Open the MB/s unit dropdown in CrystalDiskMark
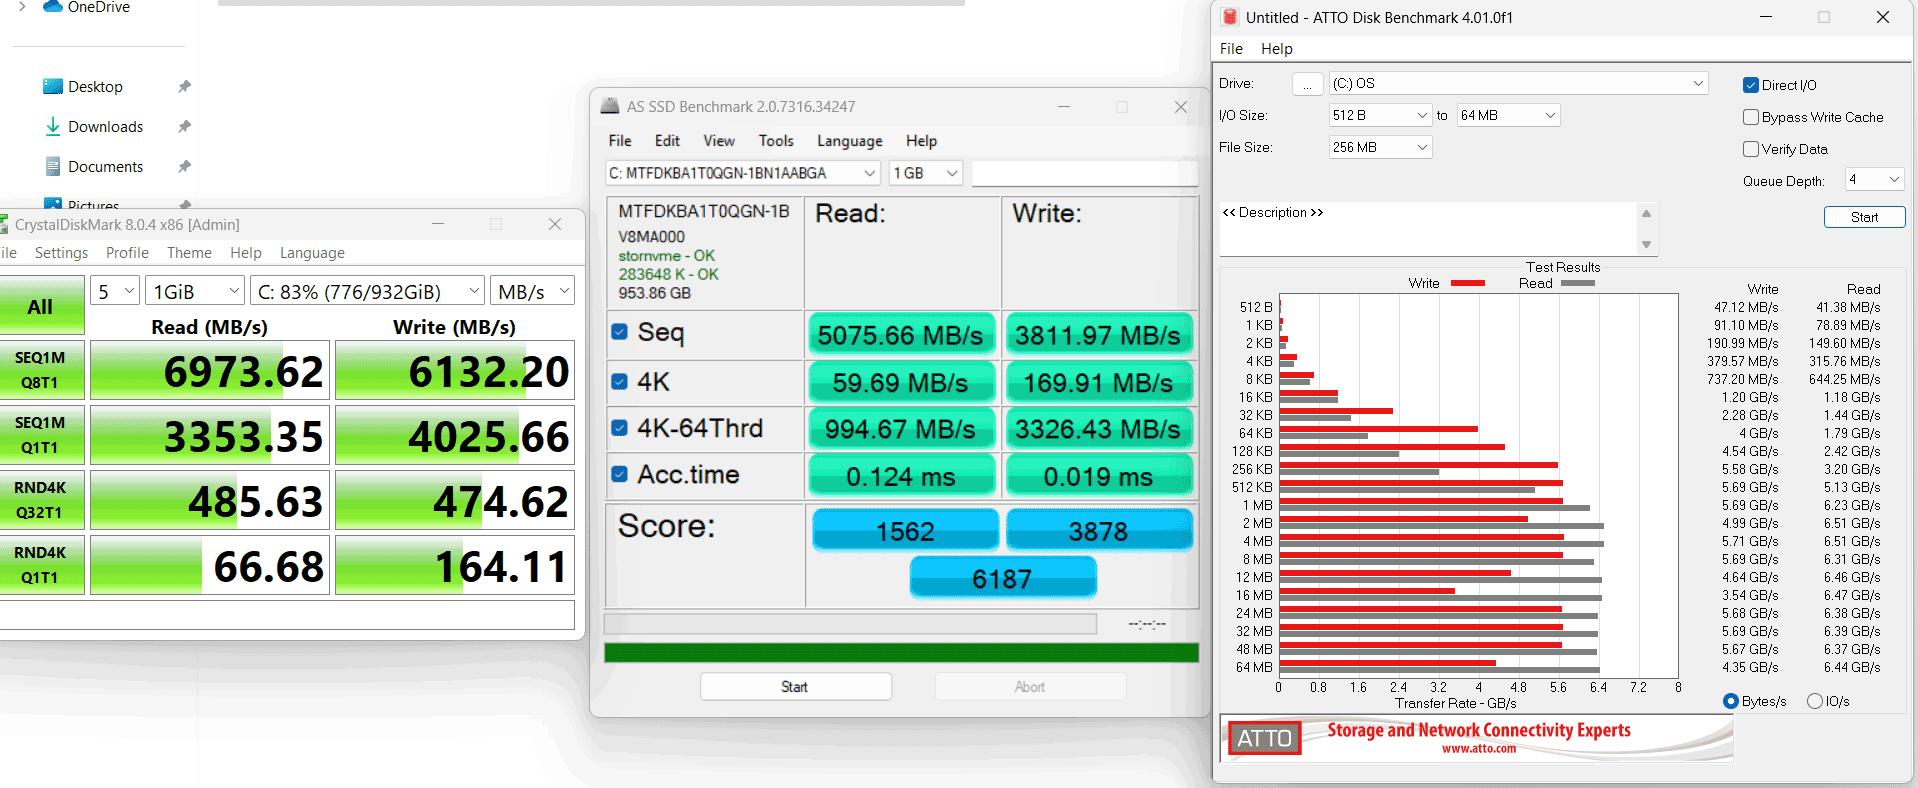This screenshot has width=1918, height=788. 532,291
